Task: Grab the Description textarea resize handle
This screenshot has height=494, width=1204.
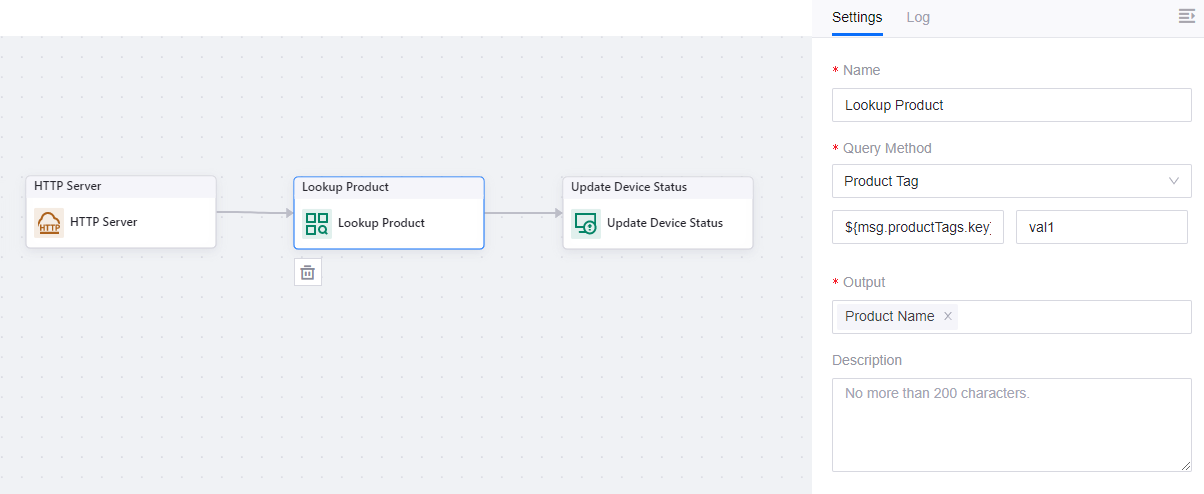Action: tap(1185, 465)
